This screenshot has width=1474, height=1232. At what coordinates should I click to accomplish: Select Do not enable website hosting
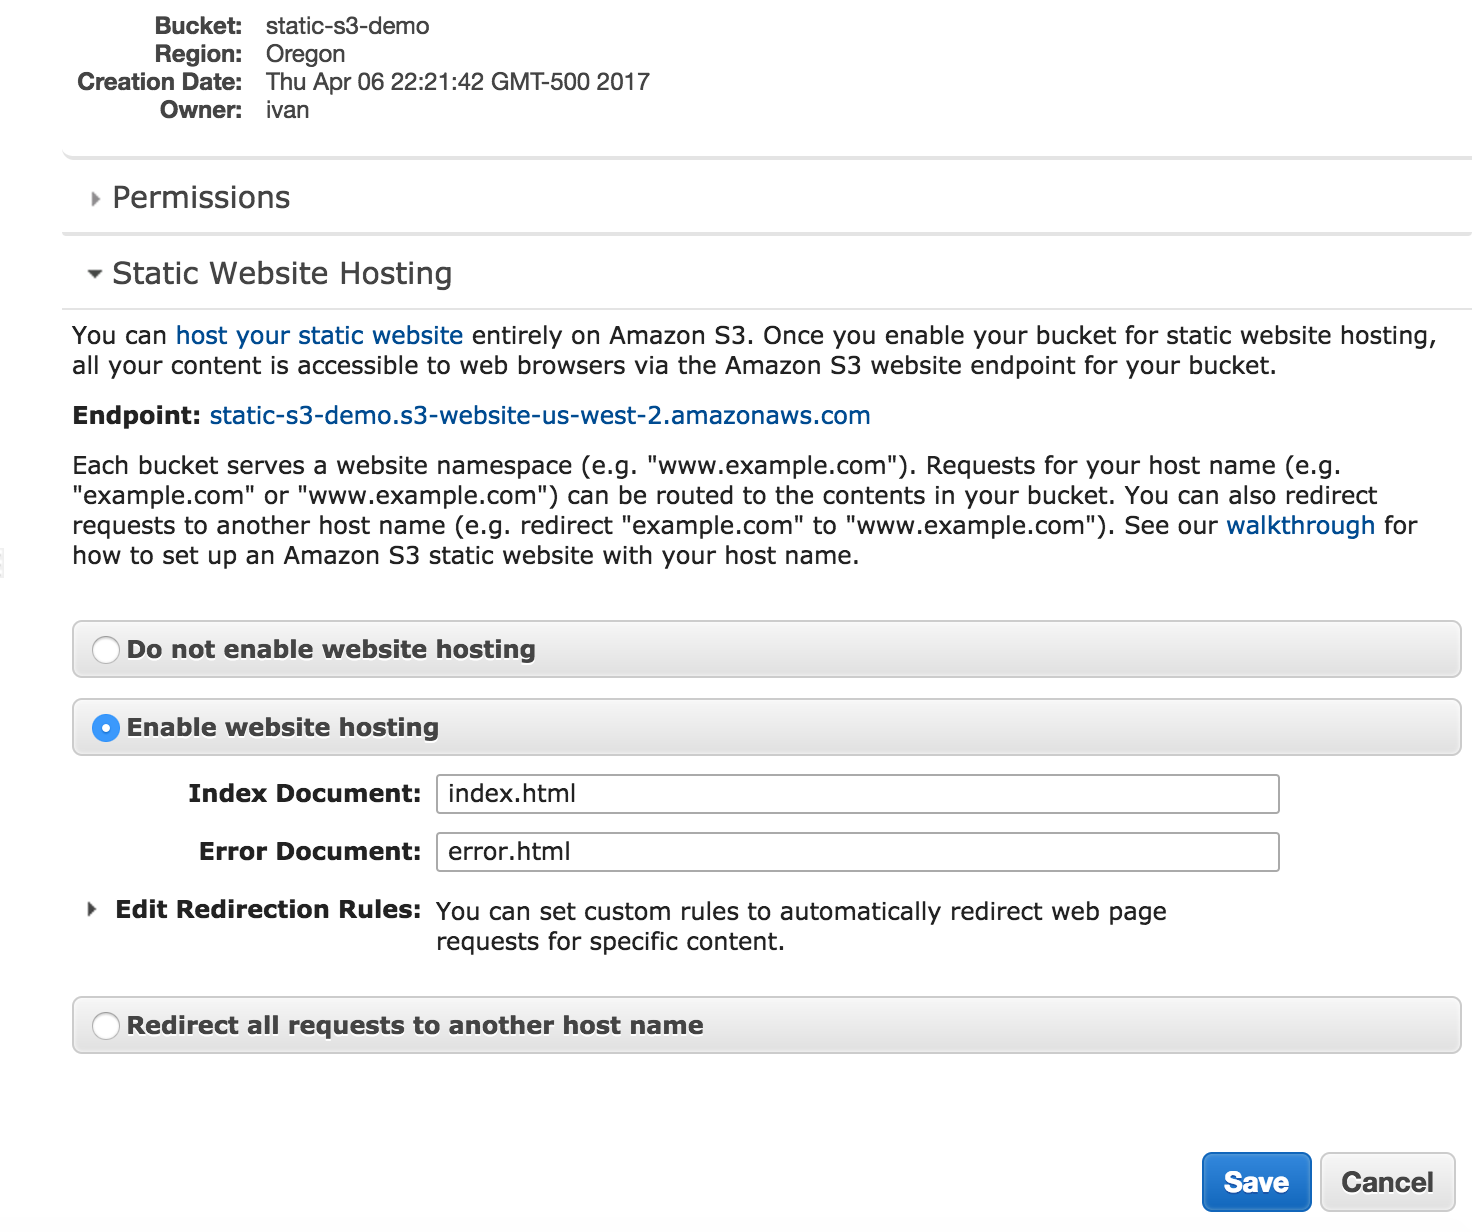pos(106,650)
